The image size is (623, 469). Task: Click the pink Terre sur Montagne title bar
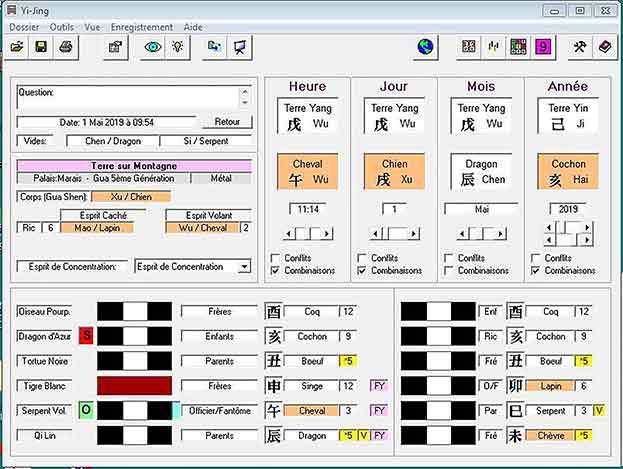[134, 166]
